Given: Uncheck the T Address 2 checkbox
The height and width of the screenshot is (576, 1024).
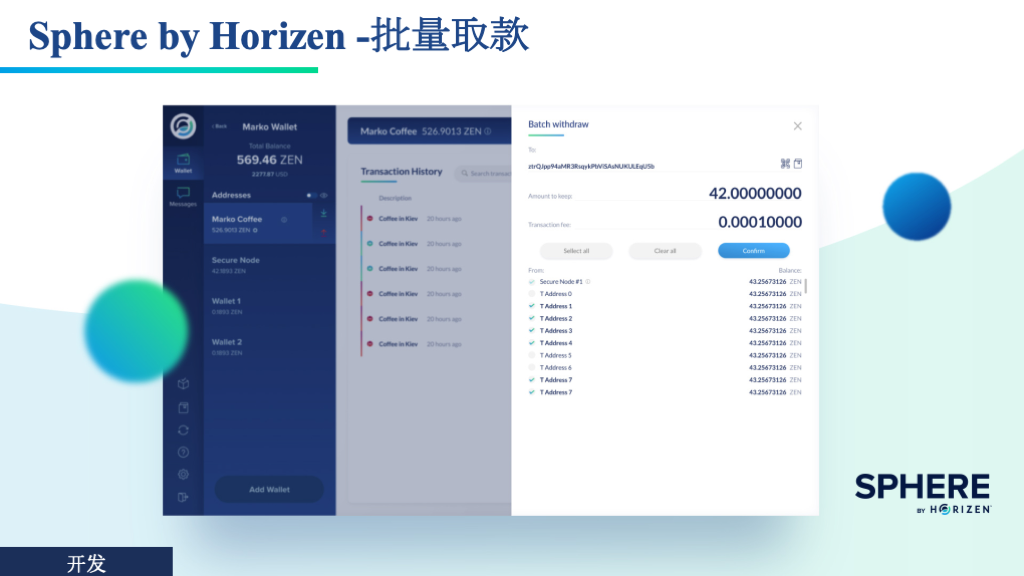Looking at the screenshot, I should 532,319.
